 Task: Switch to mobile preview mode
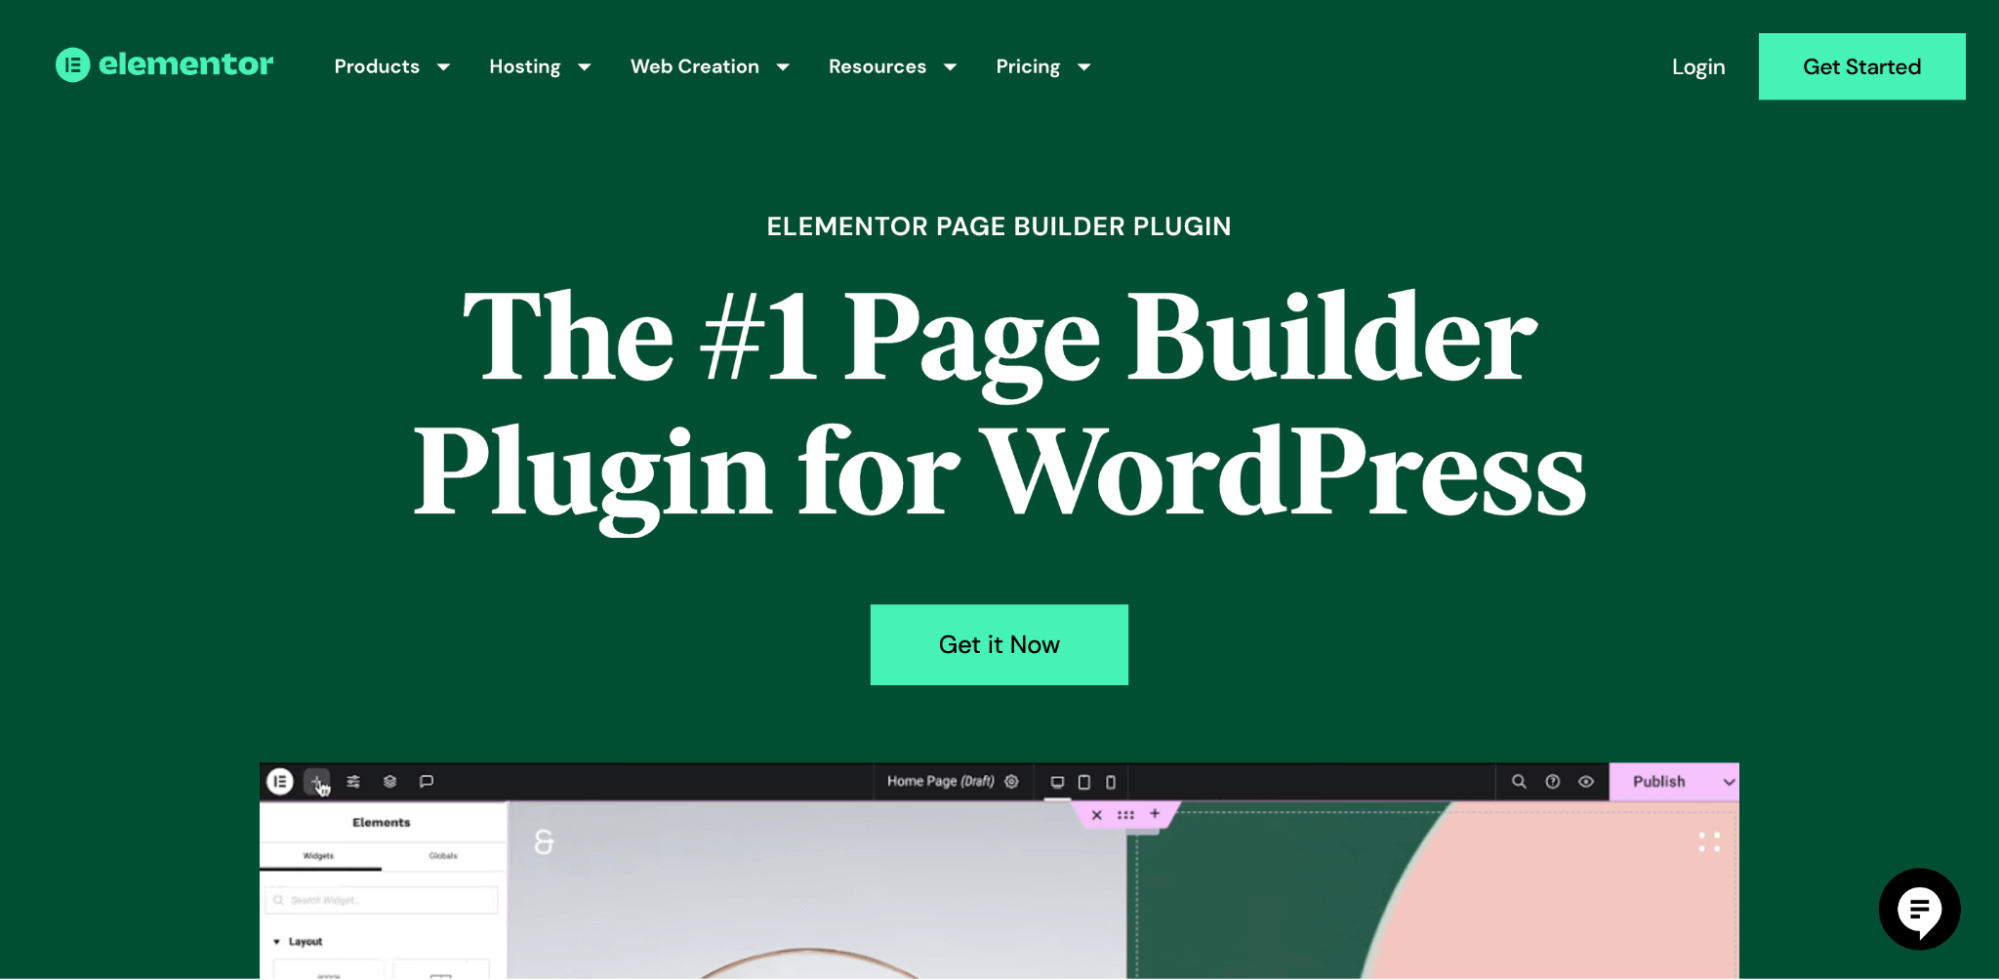(x=1110, y=782)
